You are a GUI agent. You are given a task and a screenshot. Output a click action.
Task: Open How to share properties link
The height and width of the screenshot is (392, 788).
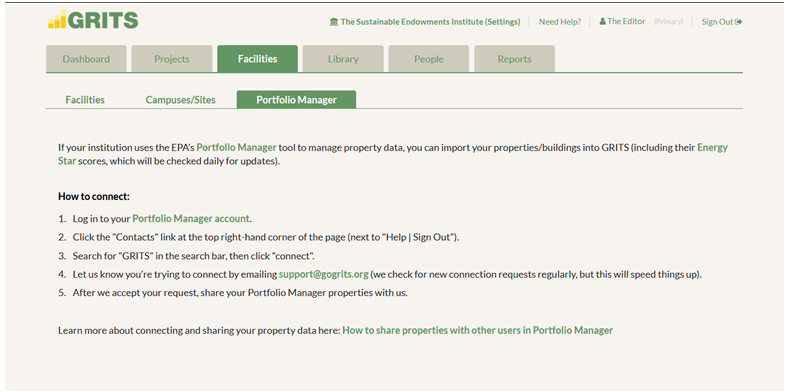pyautogui.click(x=477, y=330)
